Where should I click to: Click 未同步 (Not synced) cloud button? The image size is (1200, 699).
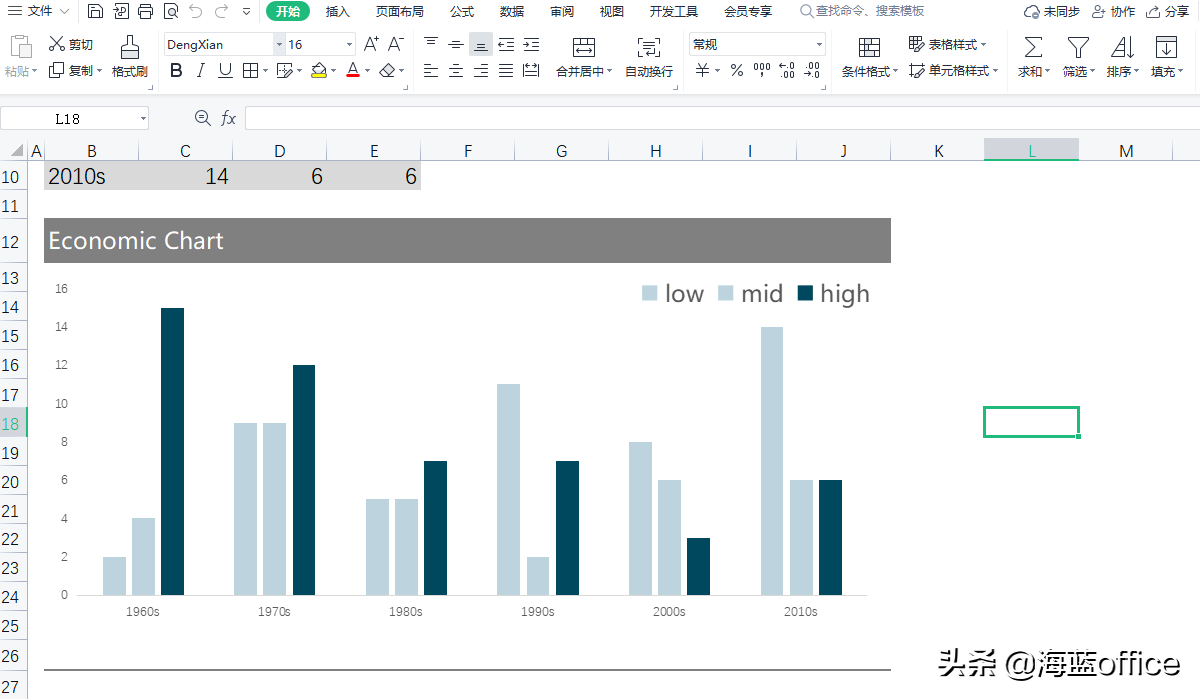(x=1051, y=11)
